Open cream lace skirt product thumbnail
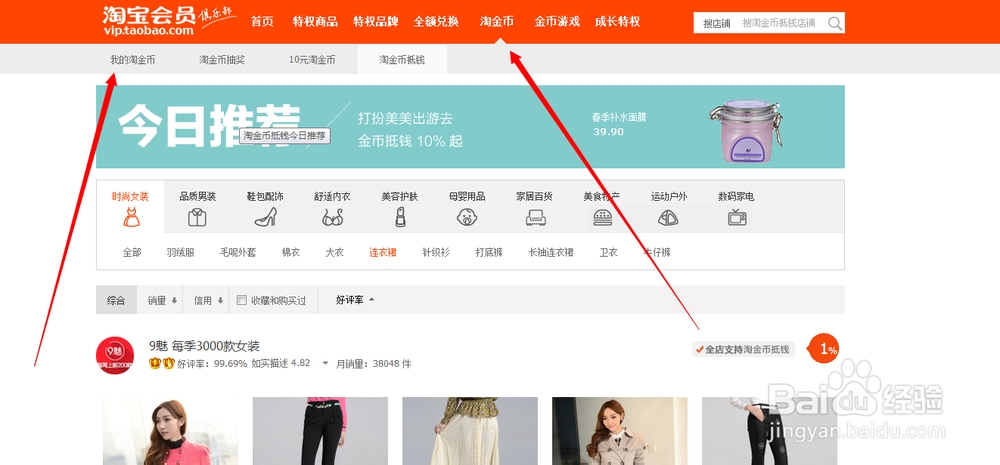The height and width of the screenshot is (465, 1000). coord(469,431)
